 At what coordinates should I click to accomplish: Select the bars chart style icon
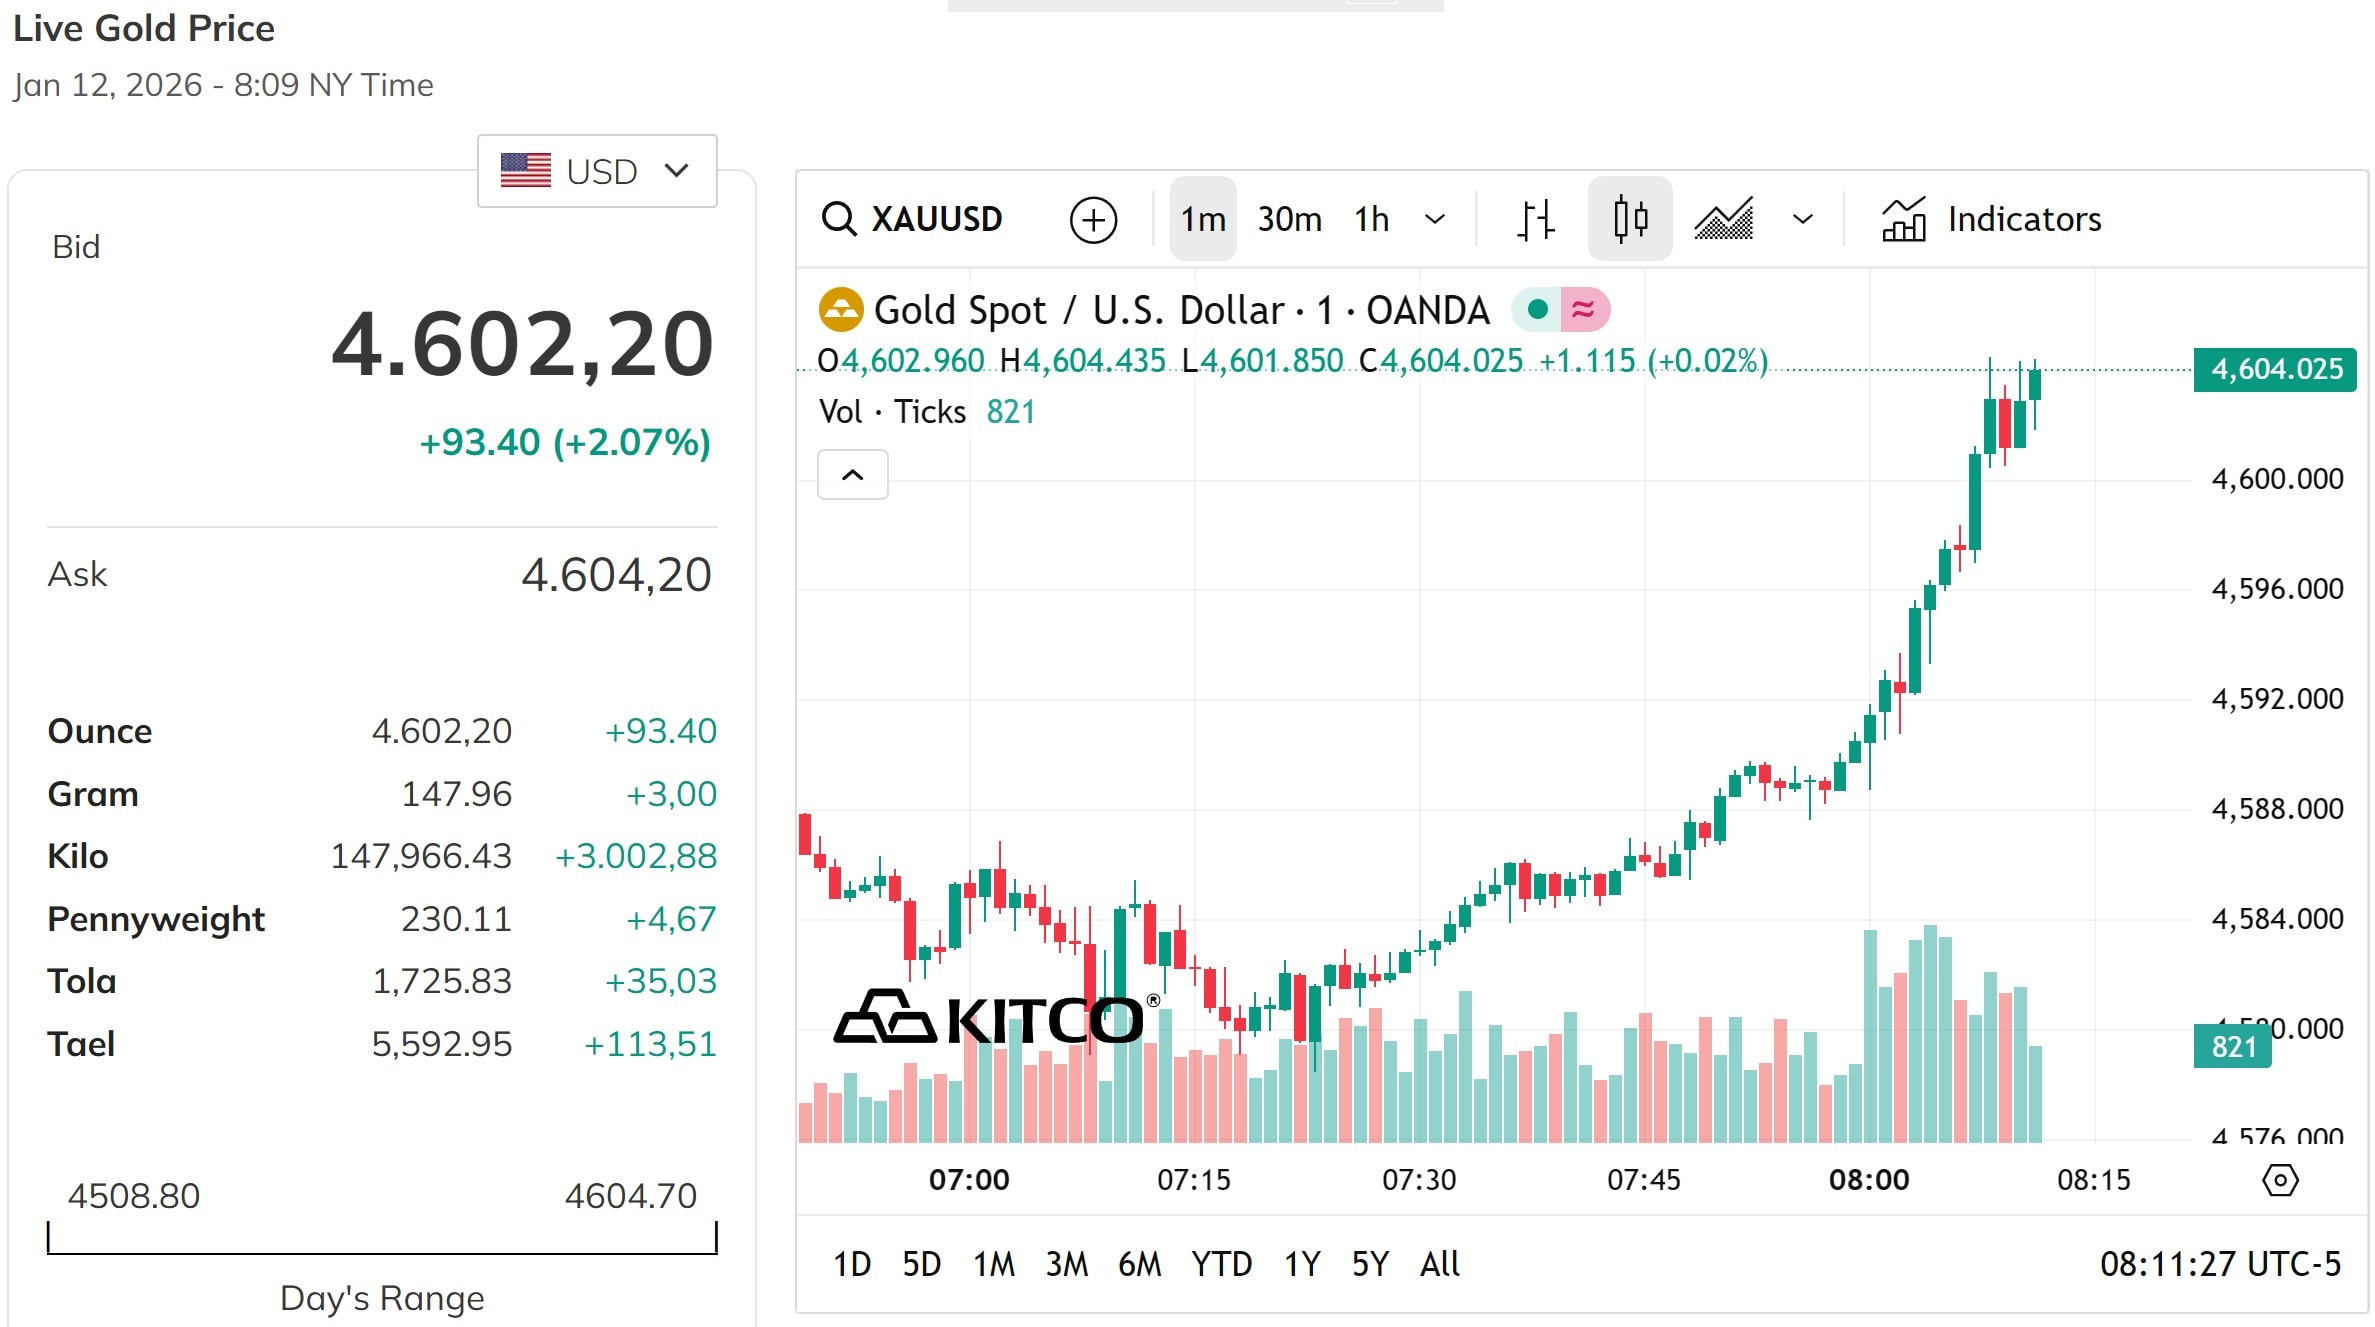pos(1534,219)
